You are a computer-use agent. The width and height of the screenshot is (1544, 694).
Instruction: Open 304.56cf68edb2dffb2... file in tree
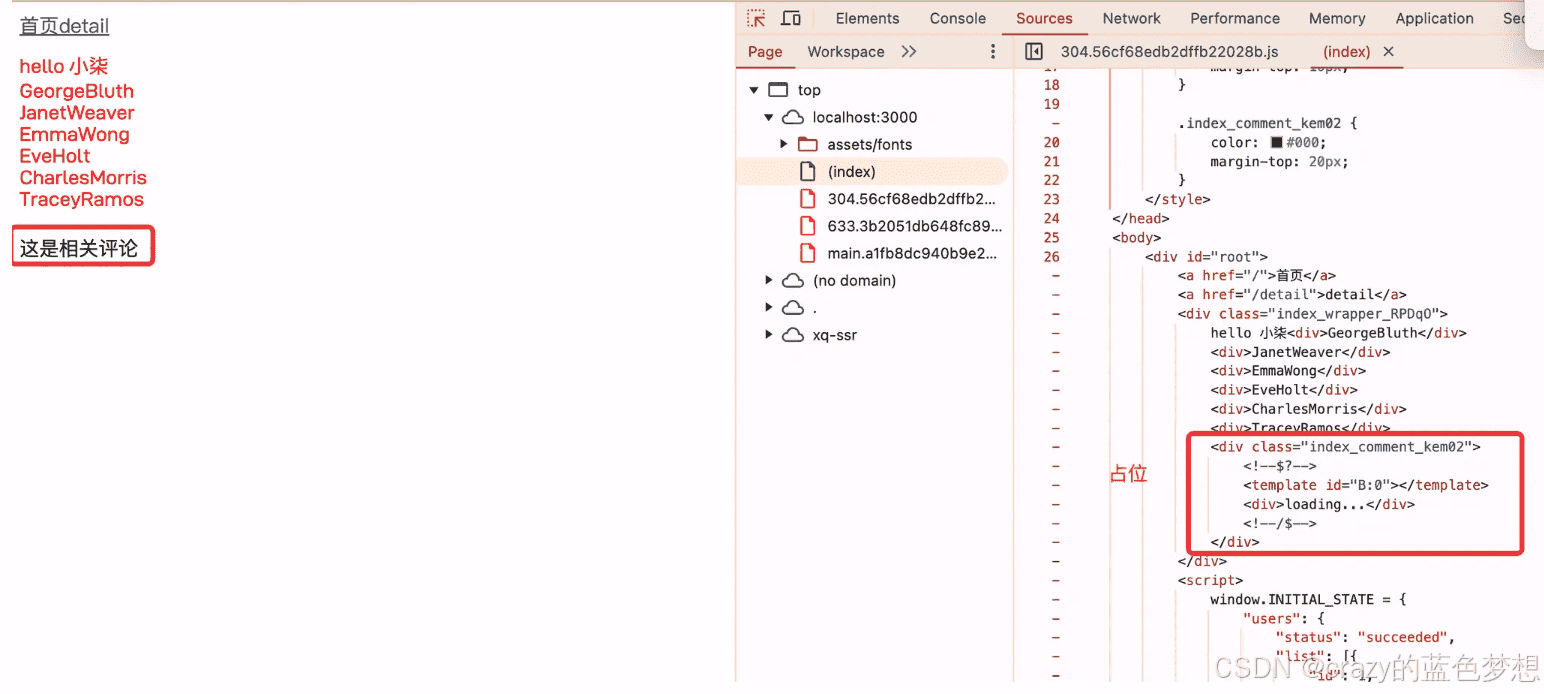911,199
